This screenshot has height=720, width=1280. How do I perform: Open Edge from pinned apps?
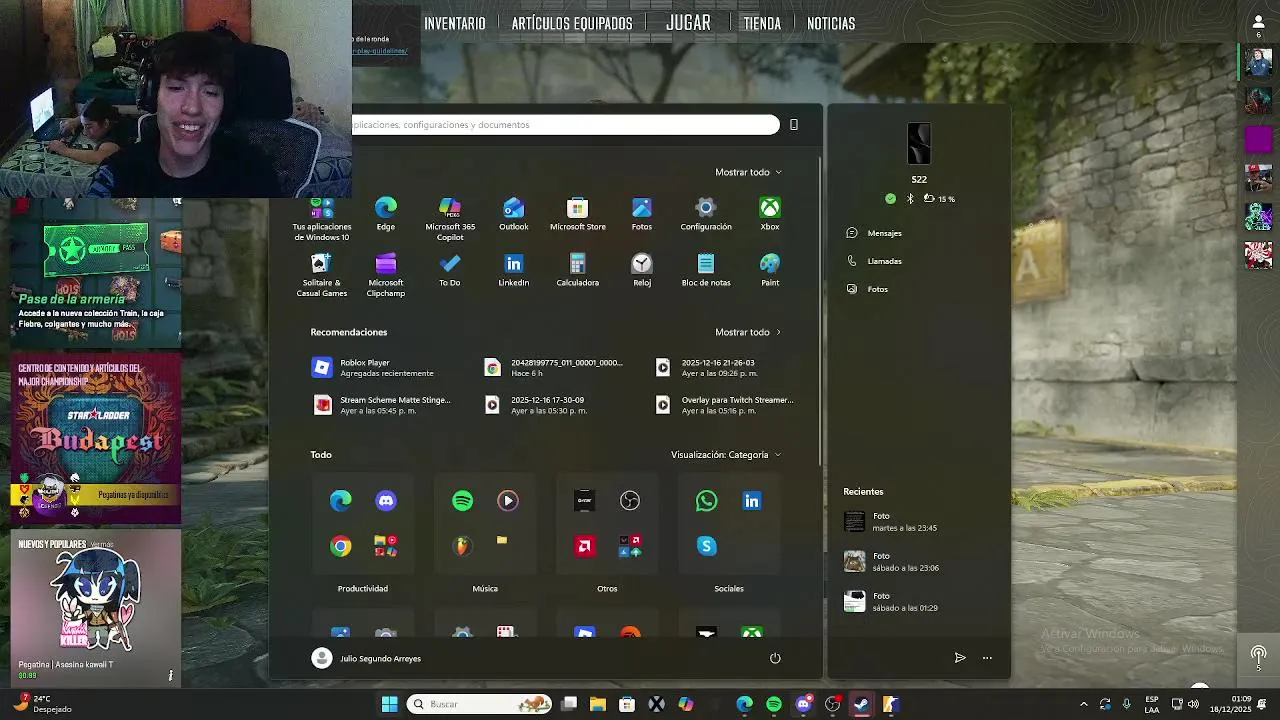(x=385, y=214)
